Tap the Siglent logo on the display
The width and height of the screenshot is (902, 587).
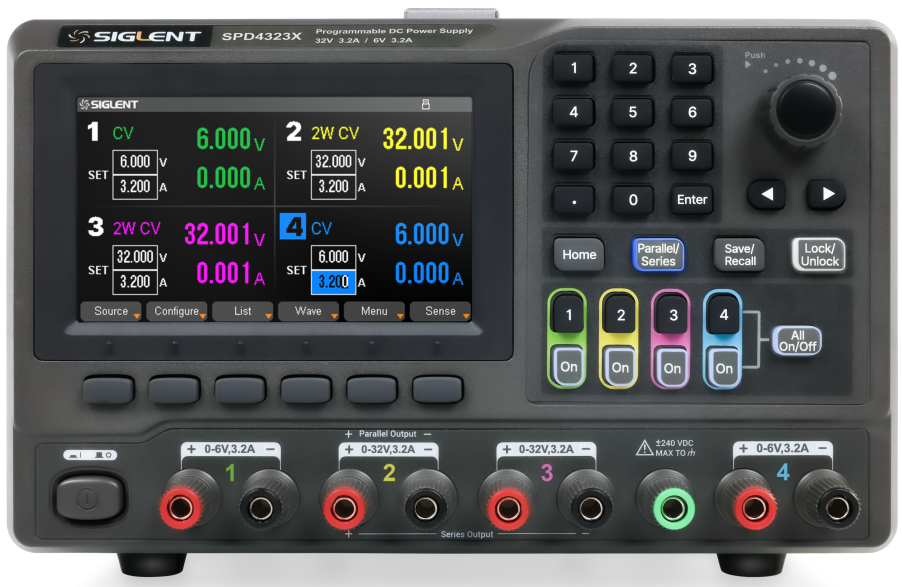coord(109,104)
